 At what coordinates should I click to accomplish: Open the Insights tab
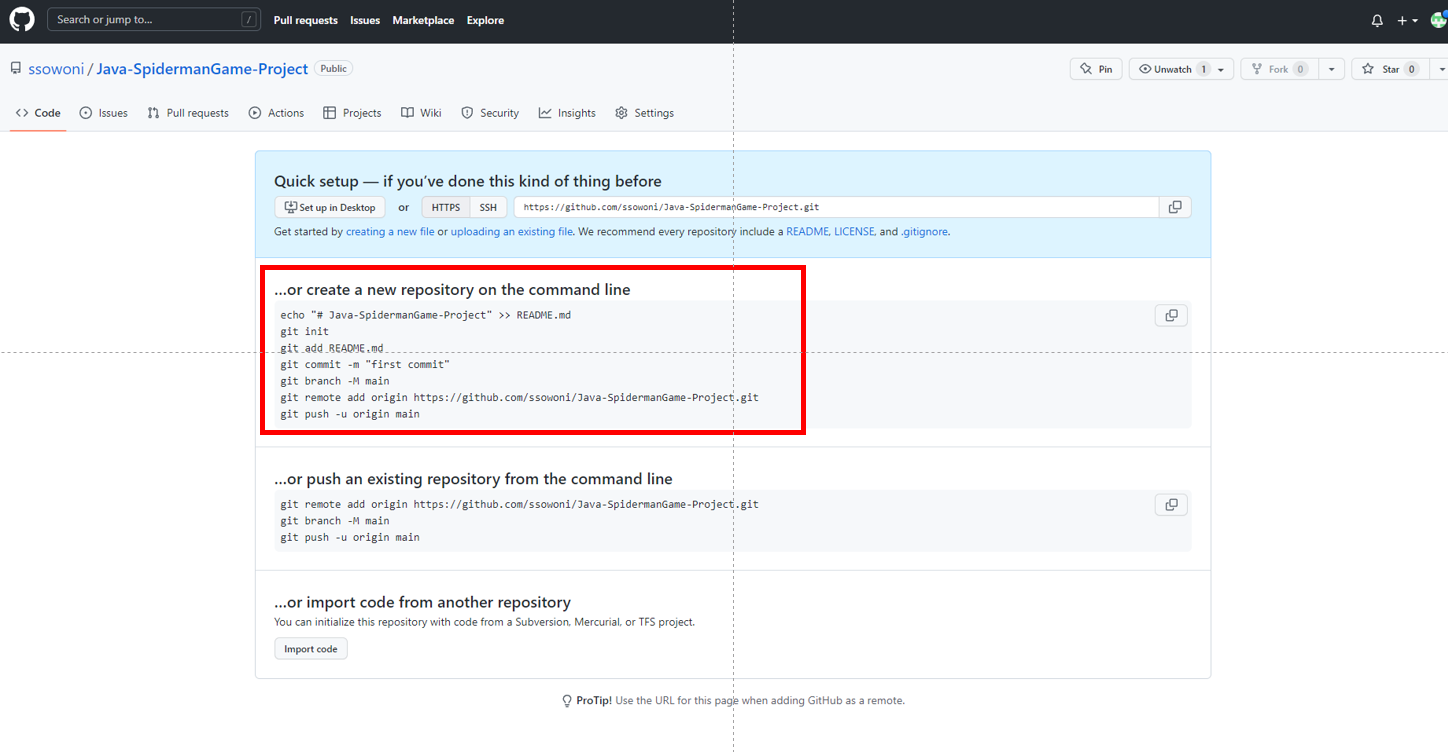pos(567,113)
